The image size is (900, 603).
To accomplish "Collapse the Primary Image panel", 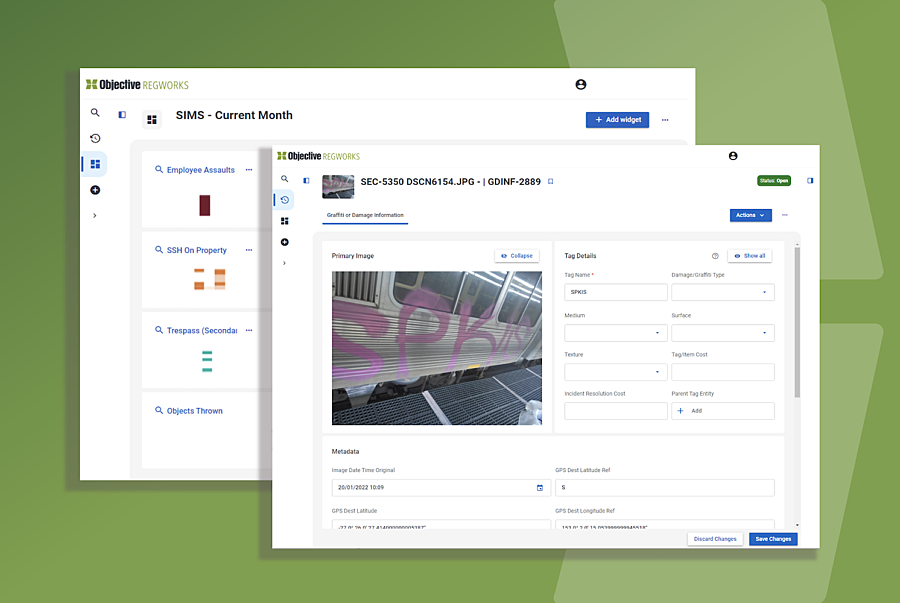I will tap(517, 256).
